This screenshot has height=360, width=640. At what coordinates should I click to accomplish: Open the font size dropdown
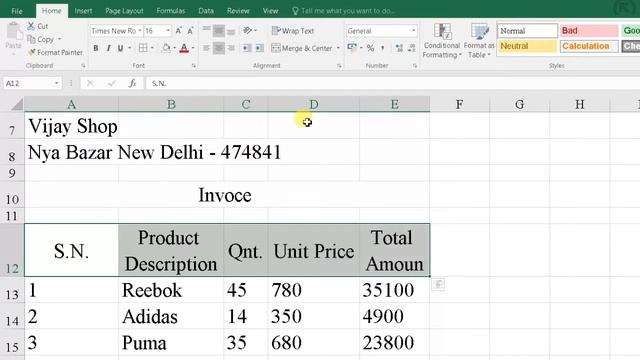coord(168,31)
